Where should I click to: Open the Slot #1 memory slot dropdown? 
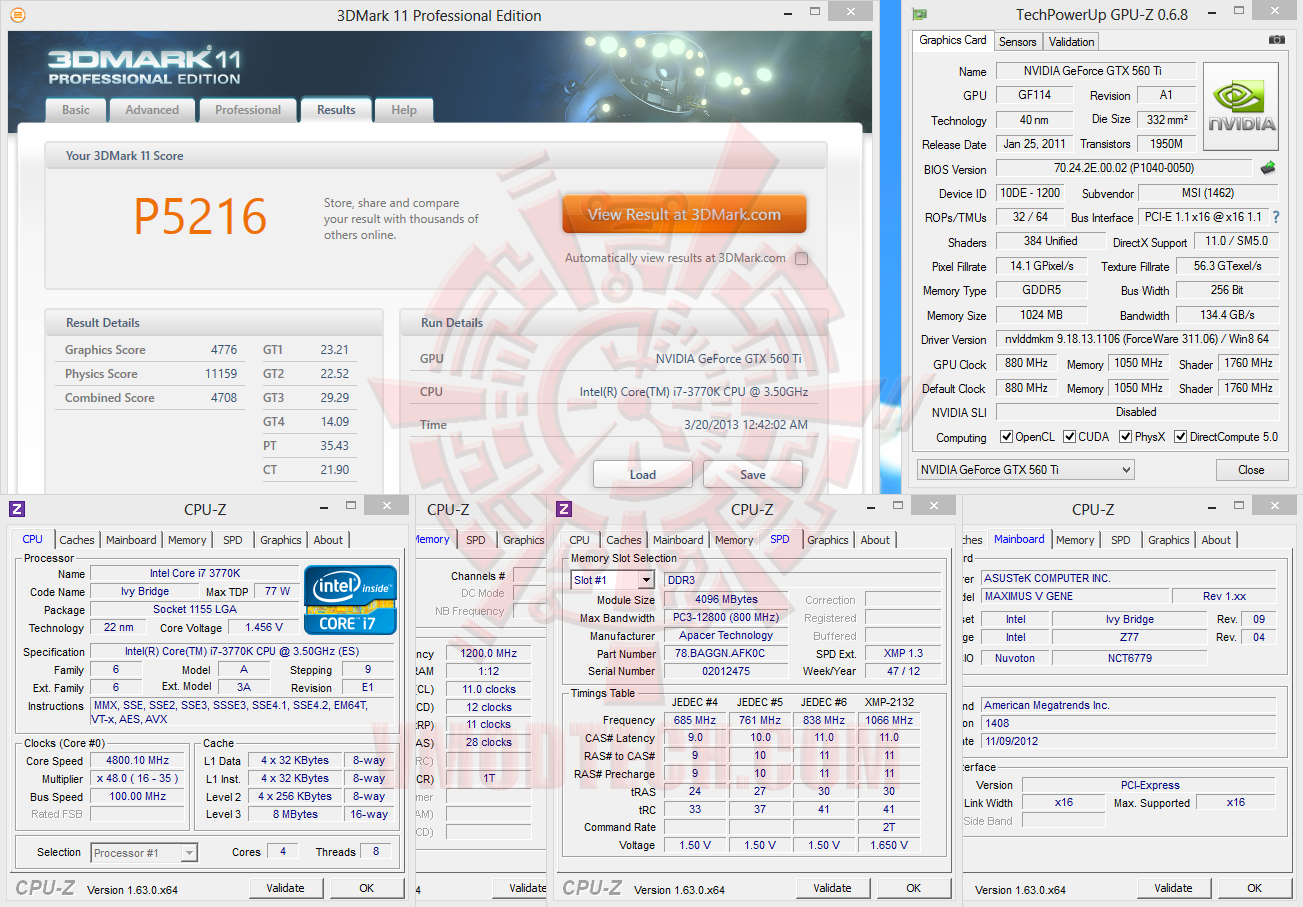tap(613, 580)
